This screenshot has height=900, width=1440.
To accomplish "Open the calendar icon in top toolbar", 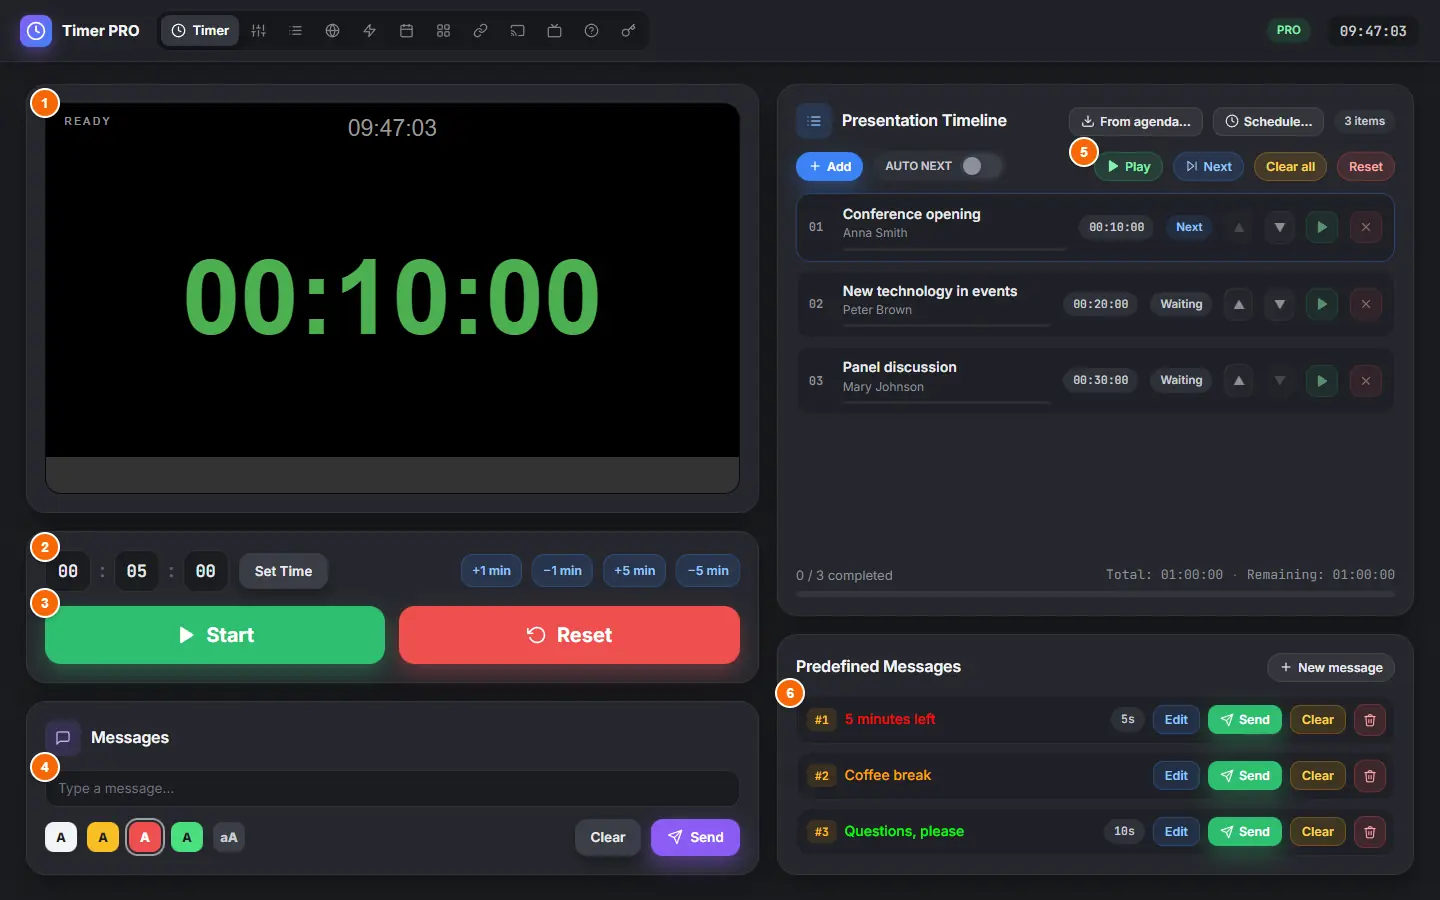I will tap(407, 31).
